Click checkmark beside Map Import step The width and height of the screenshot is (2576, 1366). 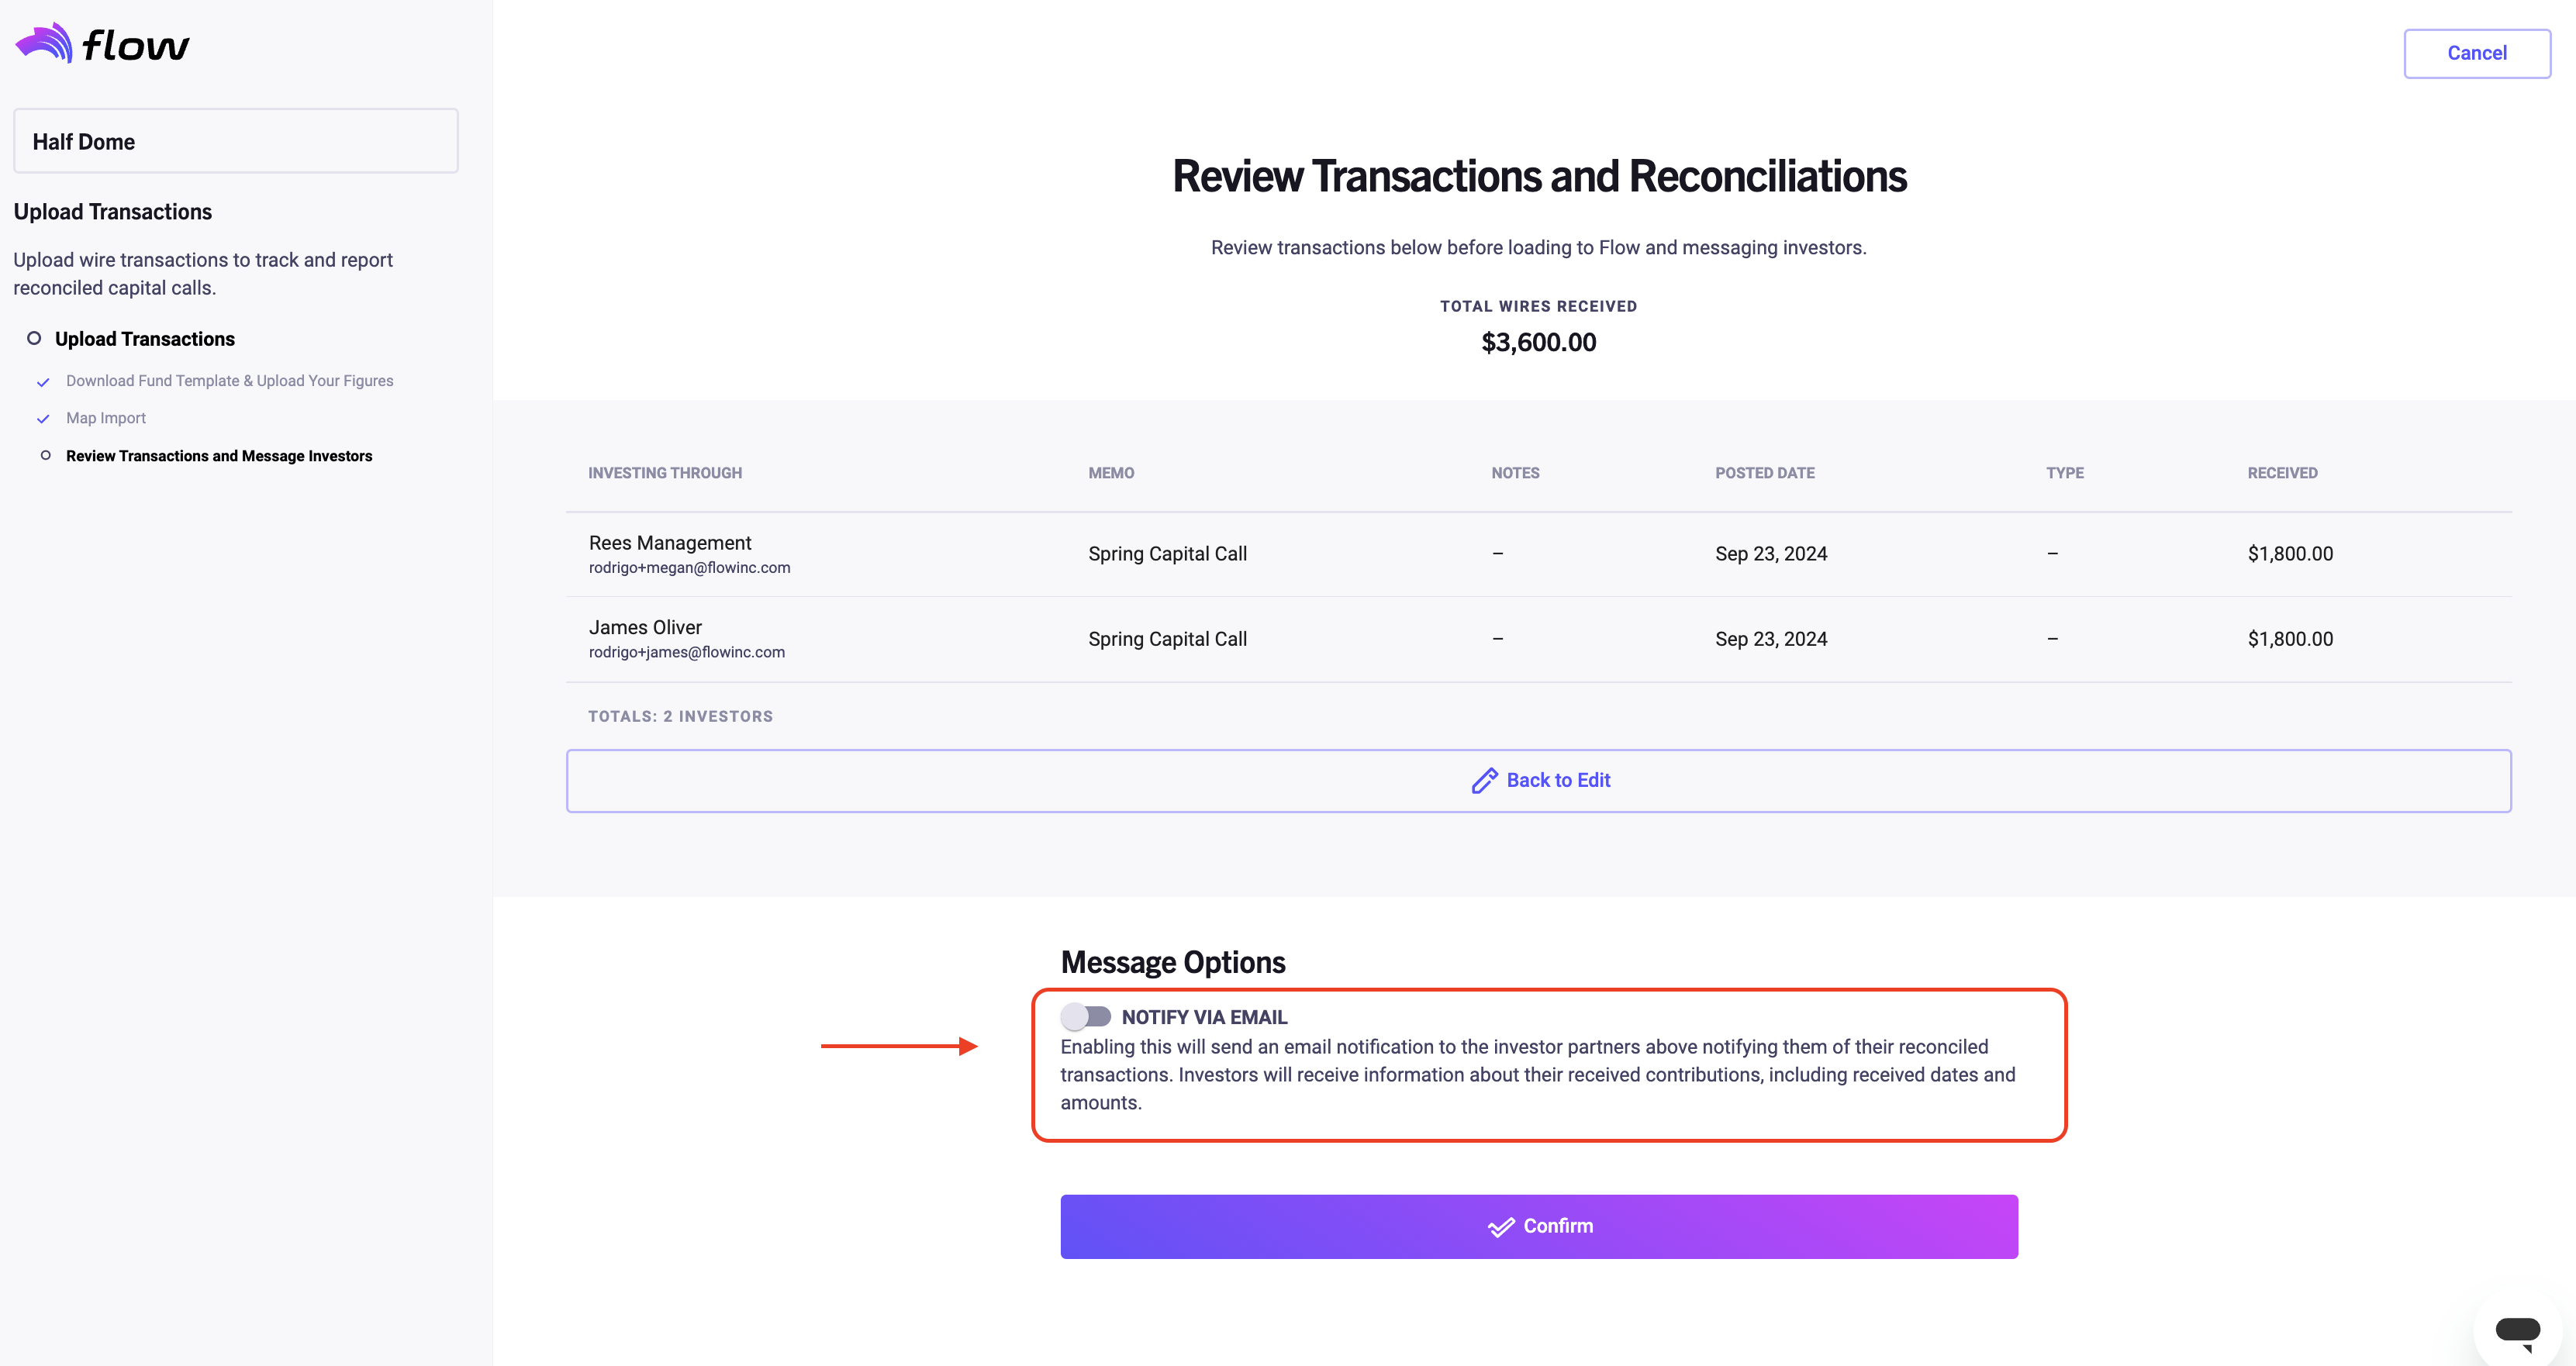(x=43, y=419)
